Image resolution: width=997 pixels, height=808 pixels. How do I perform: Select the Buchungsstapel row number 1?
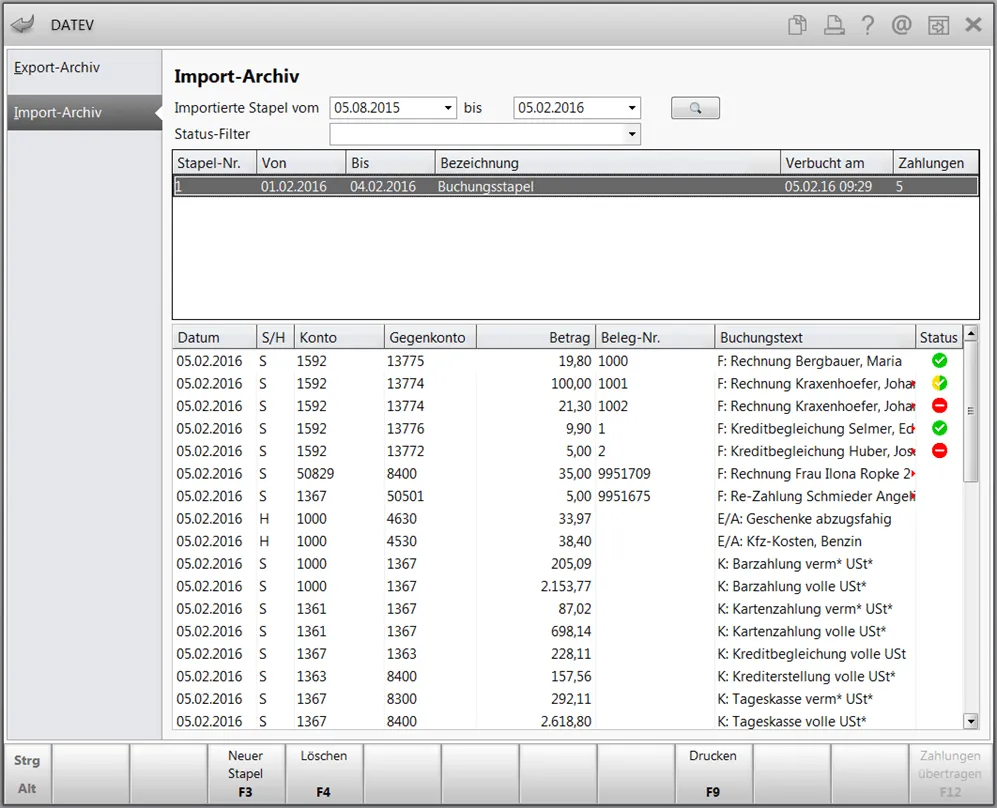(x=575, y=186)
